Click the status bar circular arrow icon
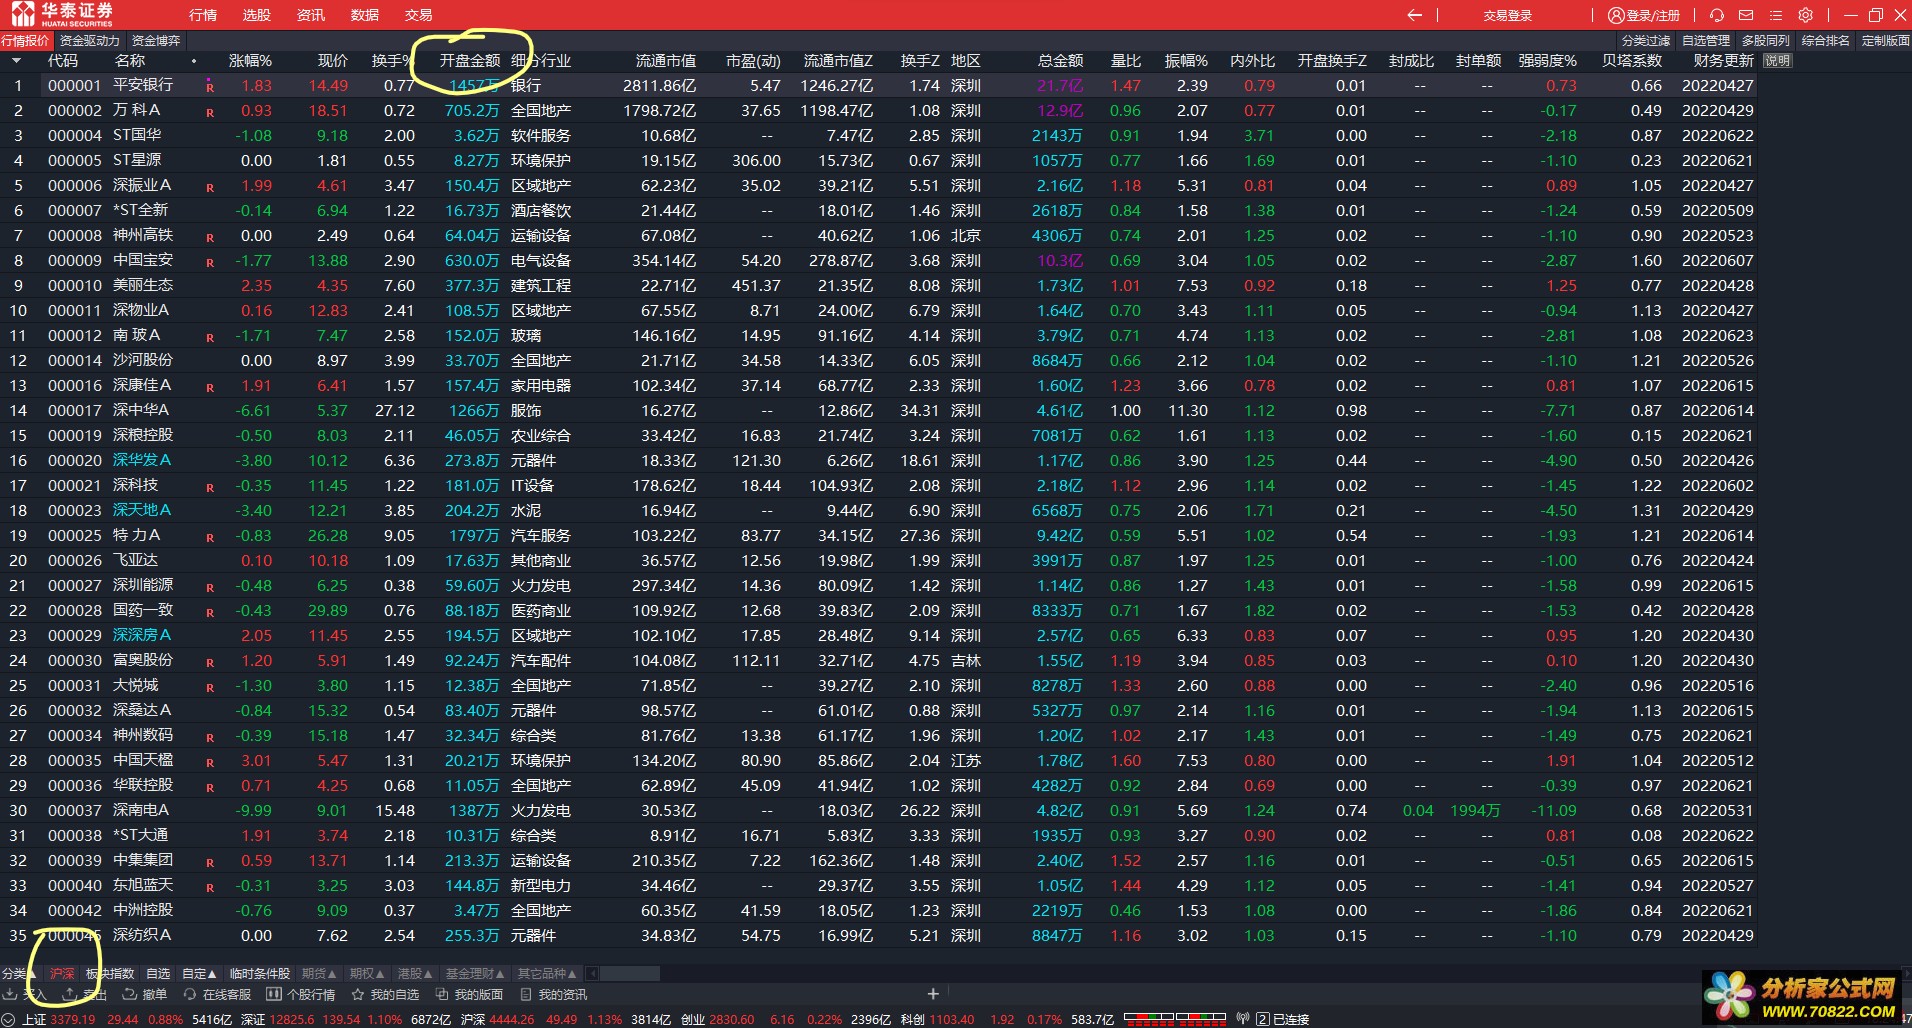Image resolution: width=1912 pixels, height=1028 pixels. [x=8, y=1019]
